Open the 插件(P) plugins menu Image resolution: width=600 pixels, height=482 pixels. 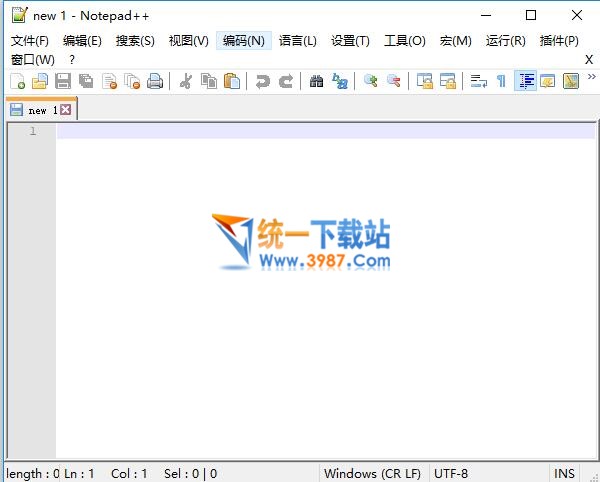558,41
